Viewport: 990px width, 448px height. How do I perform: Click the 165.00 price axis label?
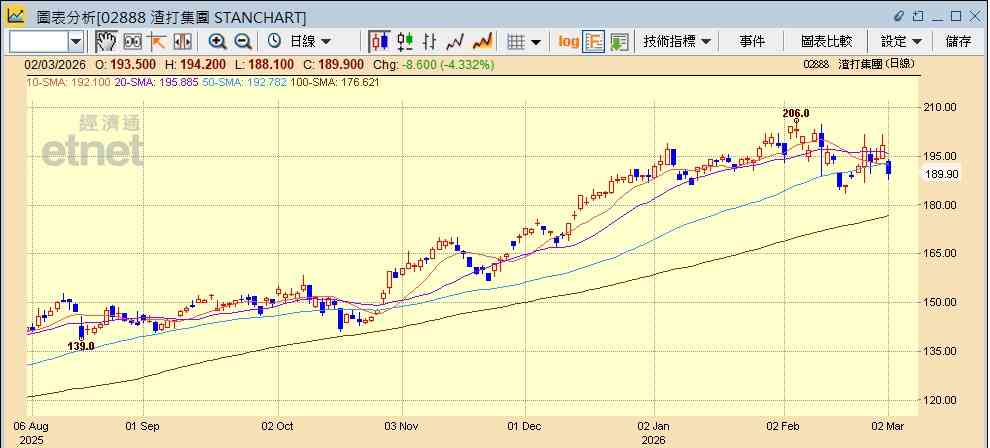941,253
